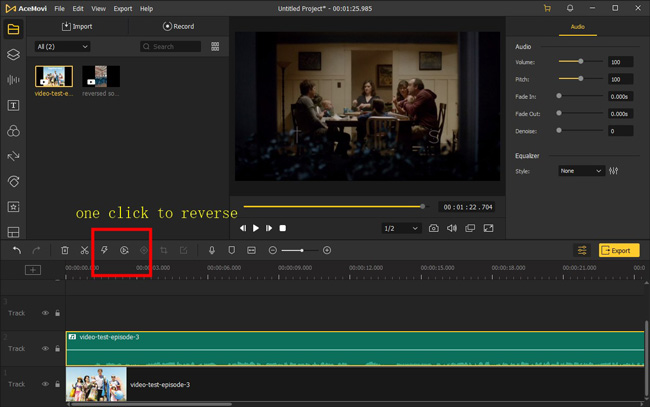Click the Crop tool icon
This screenshot has width=650, height=407.
point(164,250)
